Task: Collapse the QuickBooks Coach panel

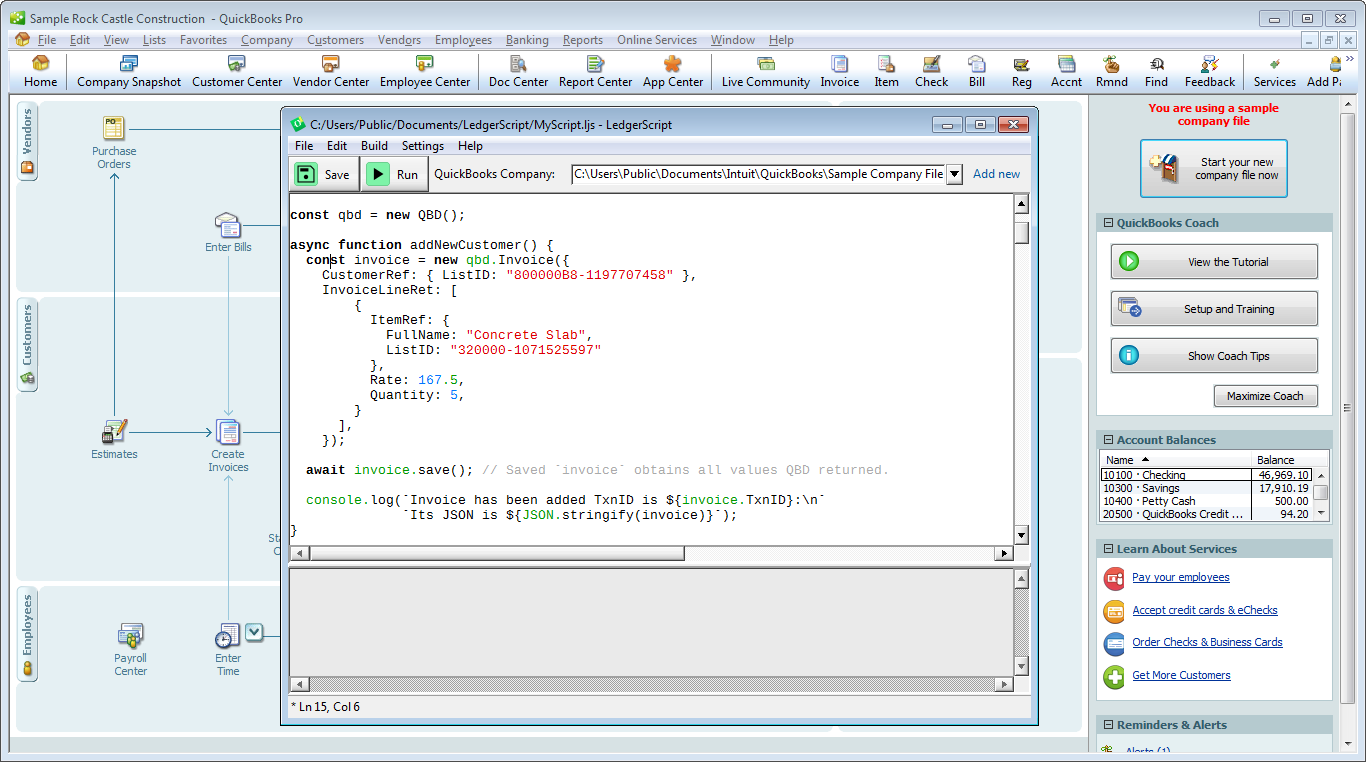Action: (1108, 223)
